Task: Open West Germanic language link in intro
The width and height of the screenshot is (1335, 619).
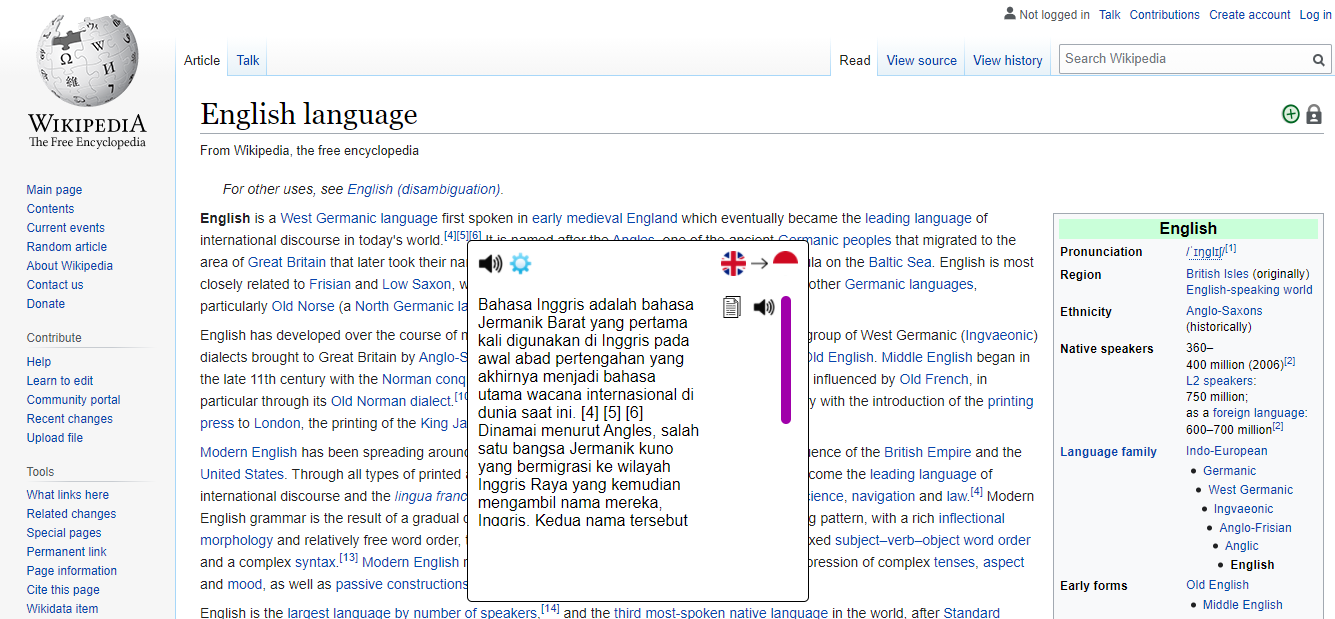Action: click(359, 218)
